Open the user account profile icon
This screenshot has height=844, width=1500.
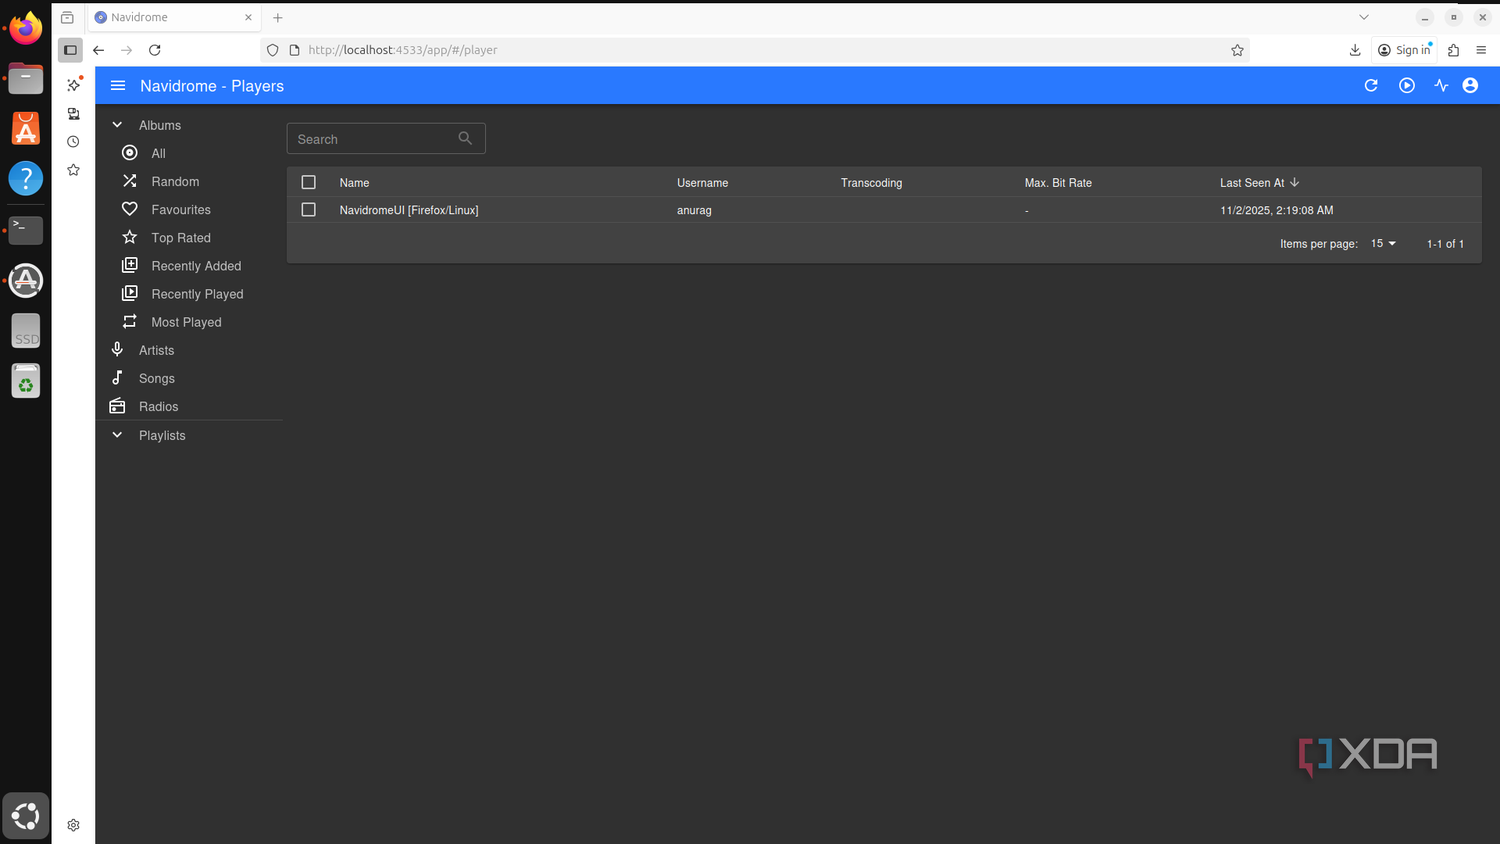[x=1470, y=86]
